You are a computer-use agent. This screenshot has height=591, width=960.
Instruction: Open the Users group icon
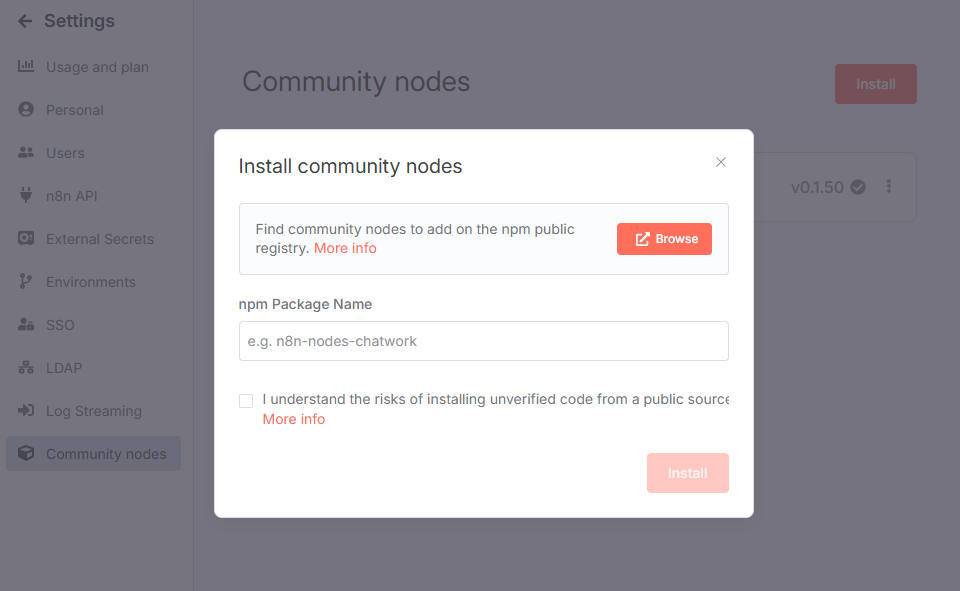(x=26, y=152)
